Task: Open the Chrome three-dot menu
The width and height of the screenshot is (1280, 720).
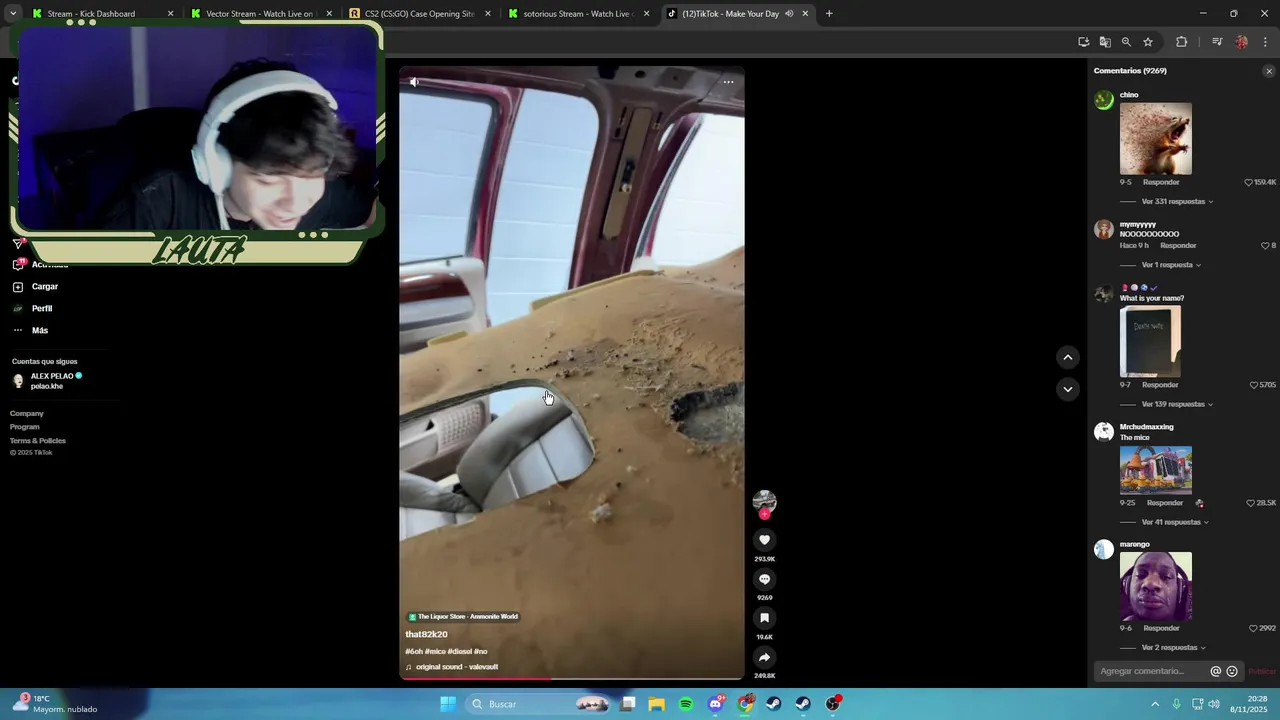Action: (x=1265, y=42)
